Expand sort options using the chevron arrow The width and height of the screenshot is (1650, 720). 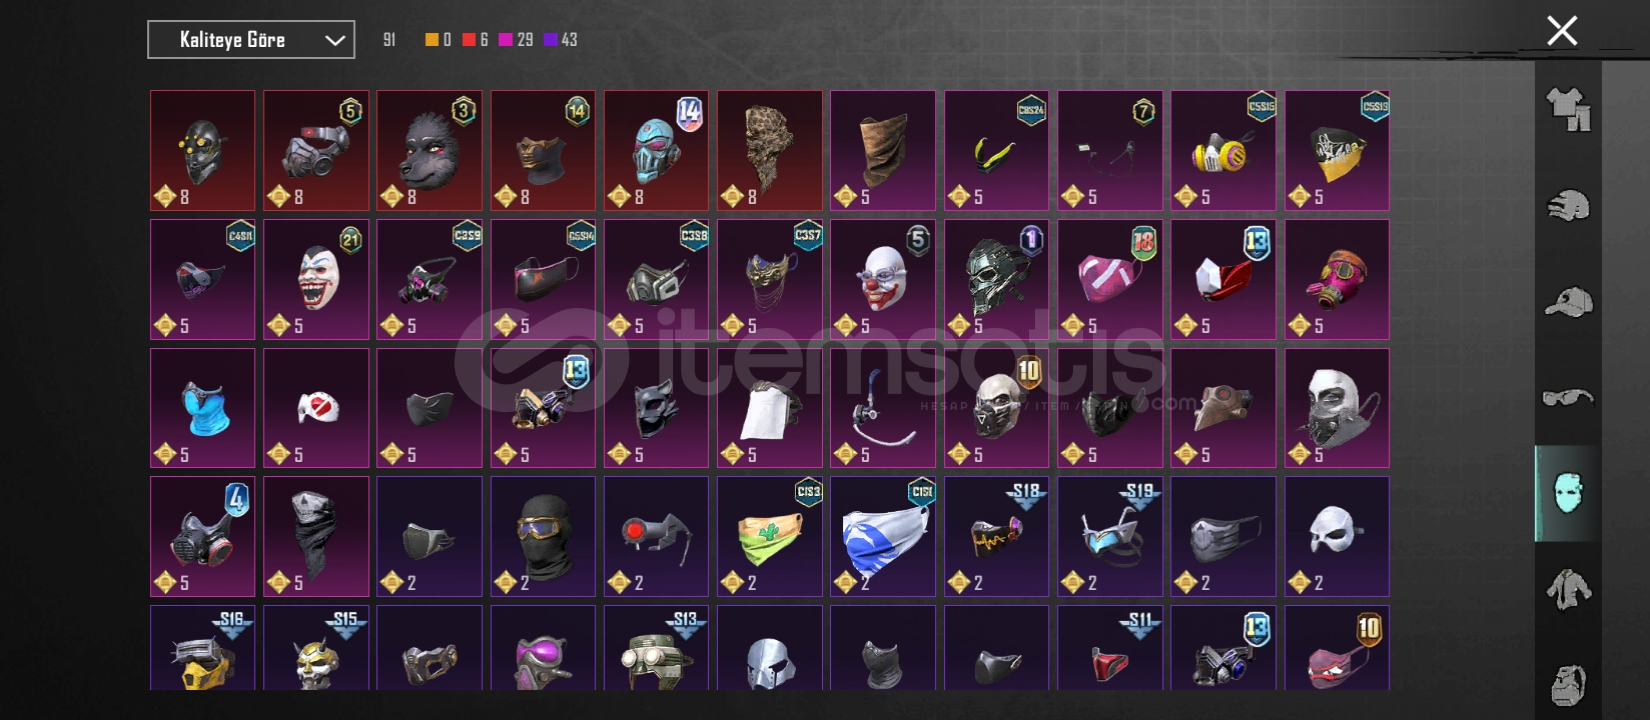(x=335, y=41)
